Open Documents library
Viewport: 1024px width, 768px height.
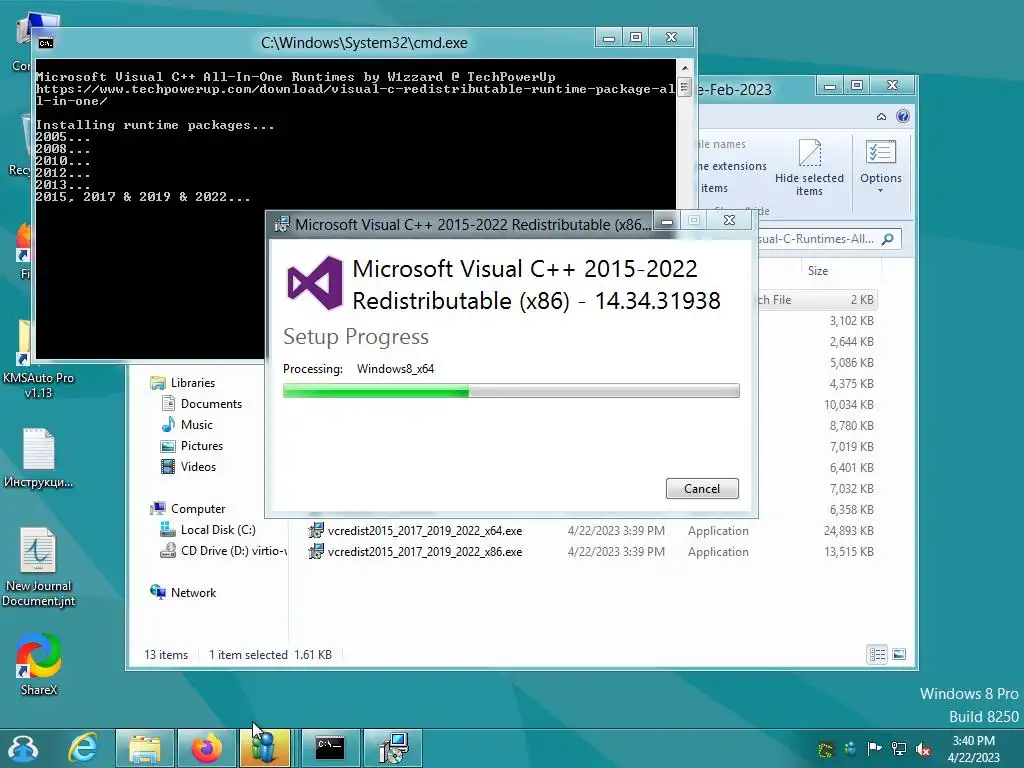210,404
